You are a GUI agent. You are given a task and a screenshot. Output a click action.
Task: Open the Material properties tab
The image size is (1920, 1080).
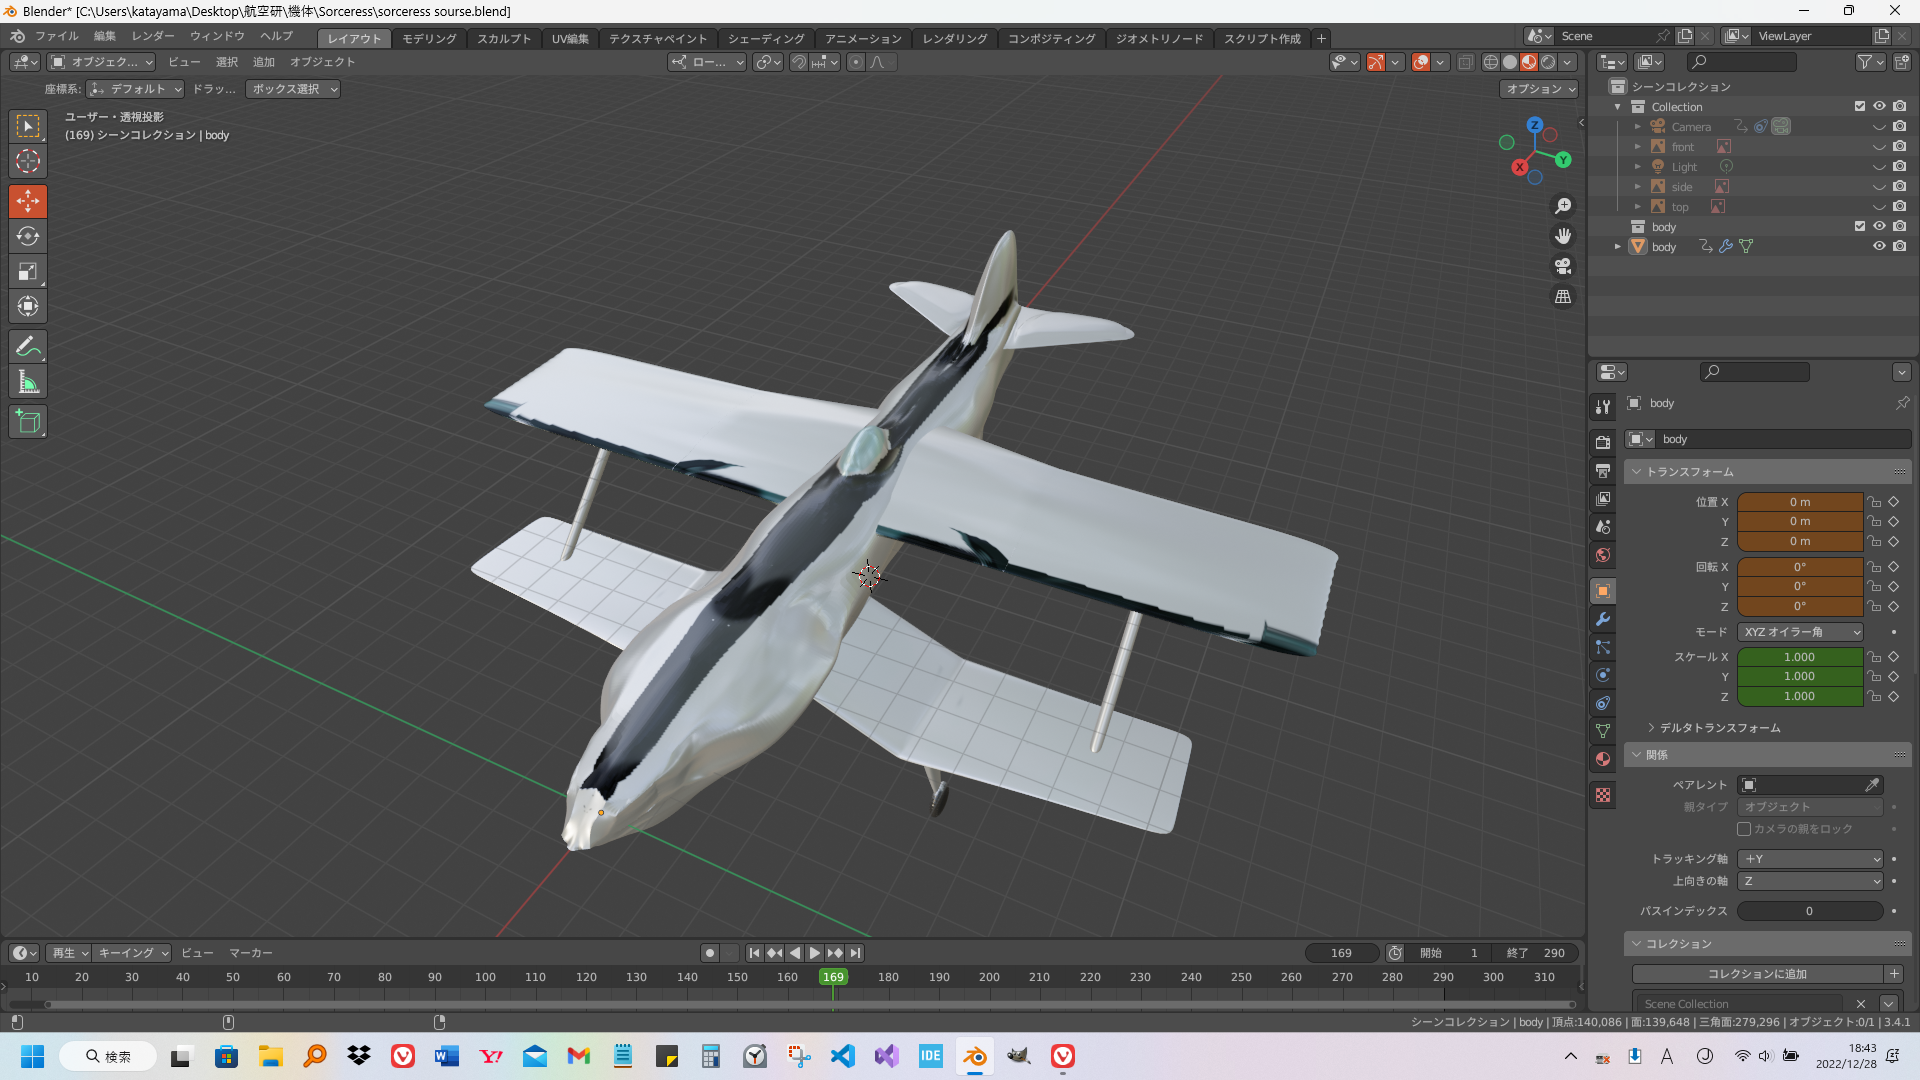1603,759
